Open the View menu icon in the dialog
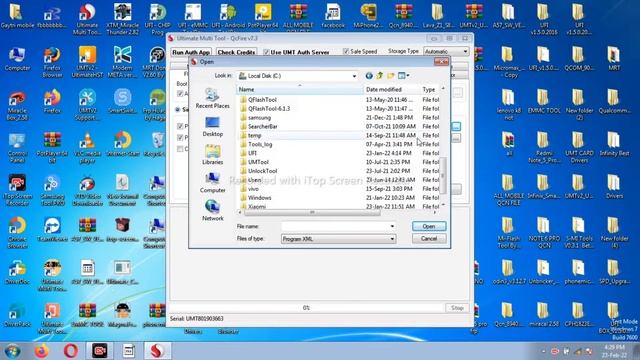Image resolution: width=640 pixels, height=360 pixels. click(x=403, y=76)
